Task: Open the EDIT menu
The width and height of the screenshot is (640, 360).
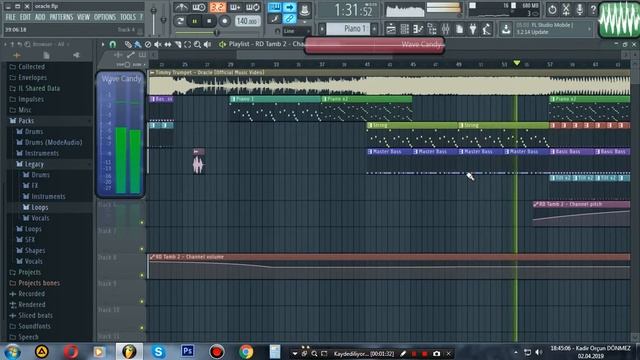Action: tap(25, 17)
